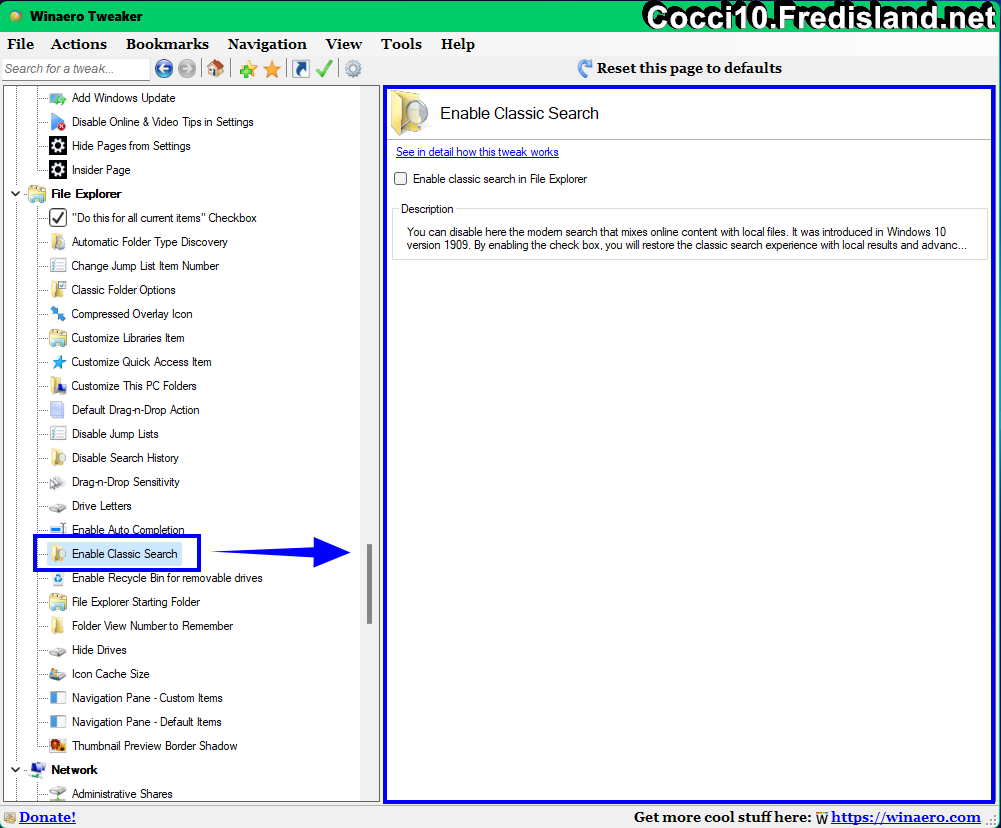The image size is (1001, 828).
Task: Click the create shortcut arrow icon
Action: pos(301,68)
